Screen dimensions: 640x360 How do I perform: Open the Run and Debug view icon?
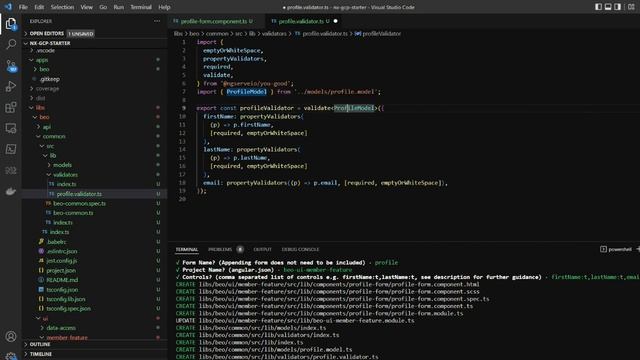click(x=11, y=87)
